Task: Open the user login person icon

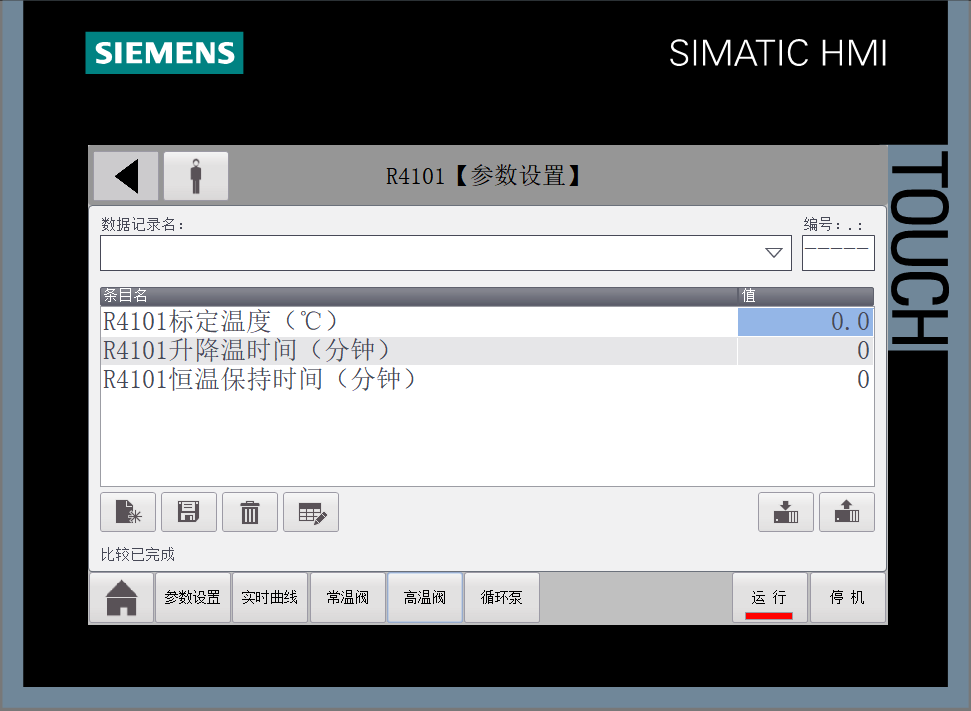Action: tap(196, 176)
